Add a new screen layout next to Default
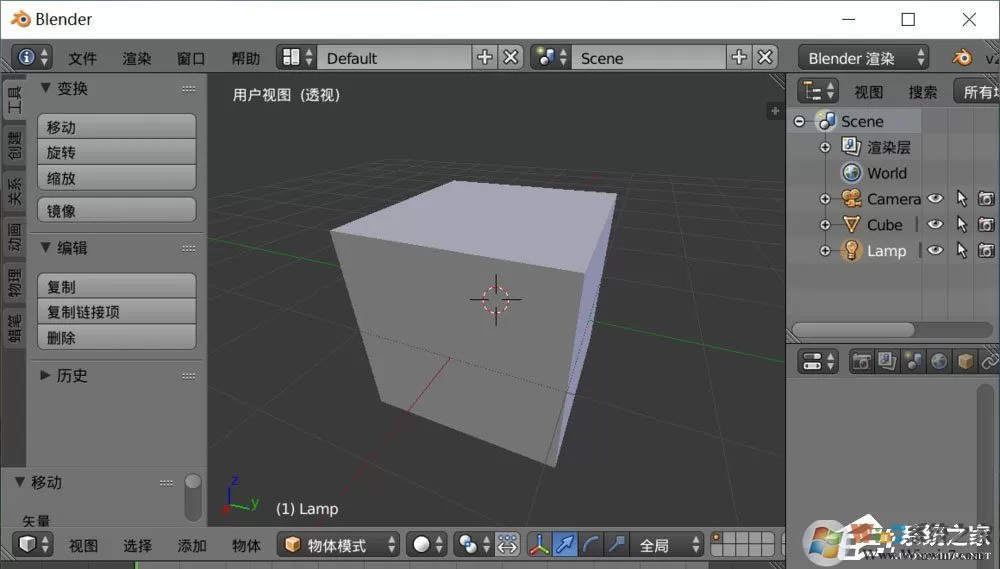 (485, 57)
